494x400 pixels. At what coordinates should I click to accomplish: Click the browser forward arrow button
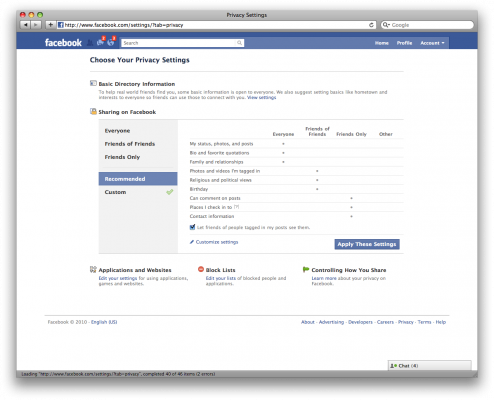(x=36, y=25)
